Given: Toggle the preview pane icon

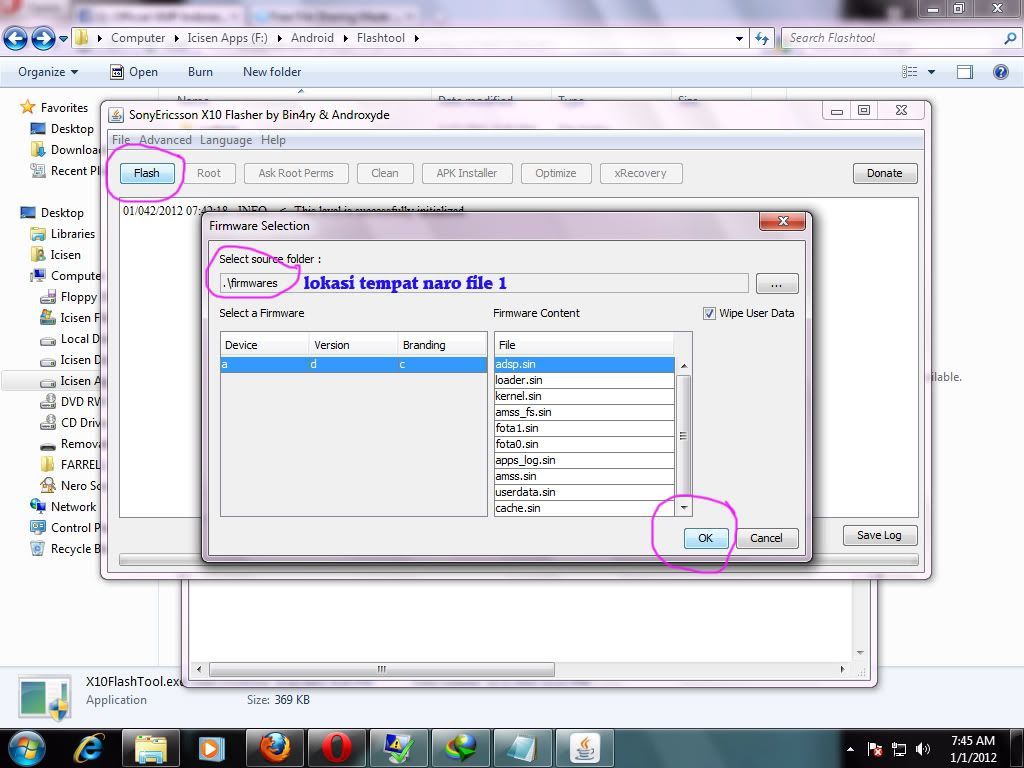Looking at the screenshot, I should pos(965,72).
